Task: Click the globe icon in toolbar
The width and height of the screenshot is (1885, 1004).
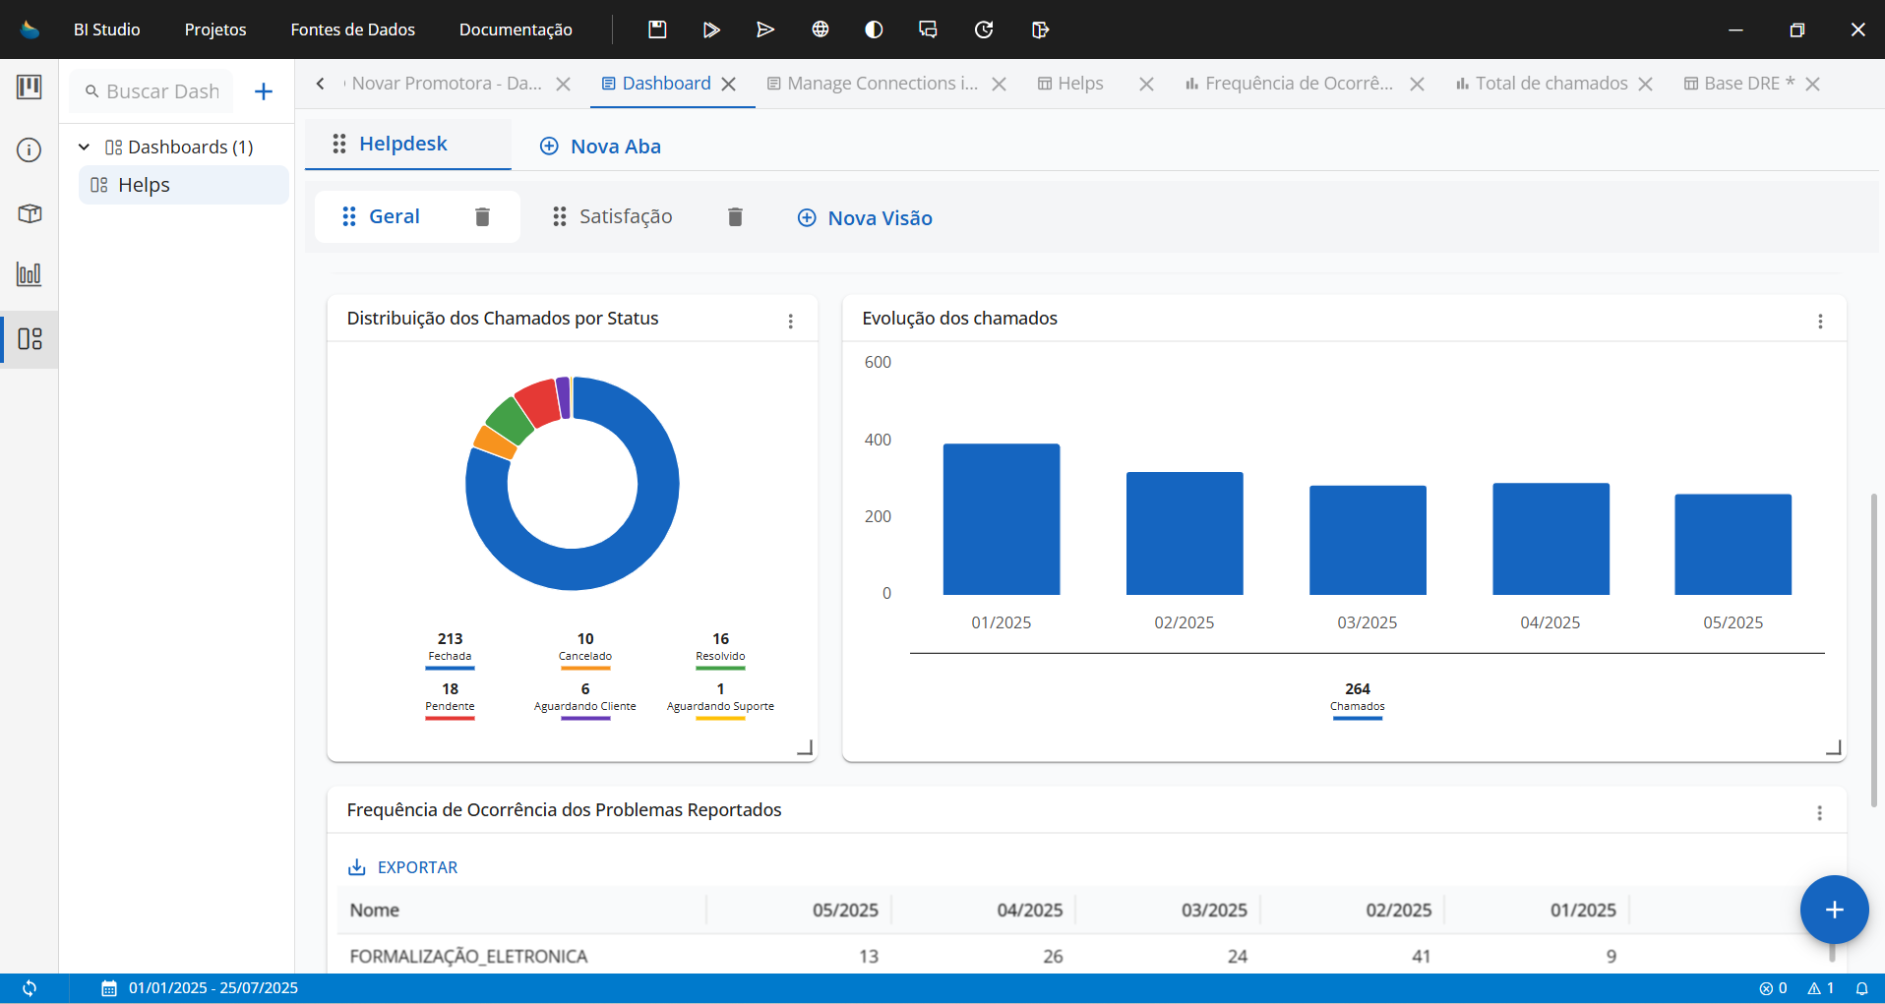Action: (x=820, y=30)
